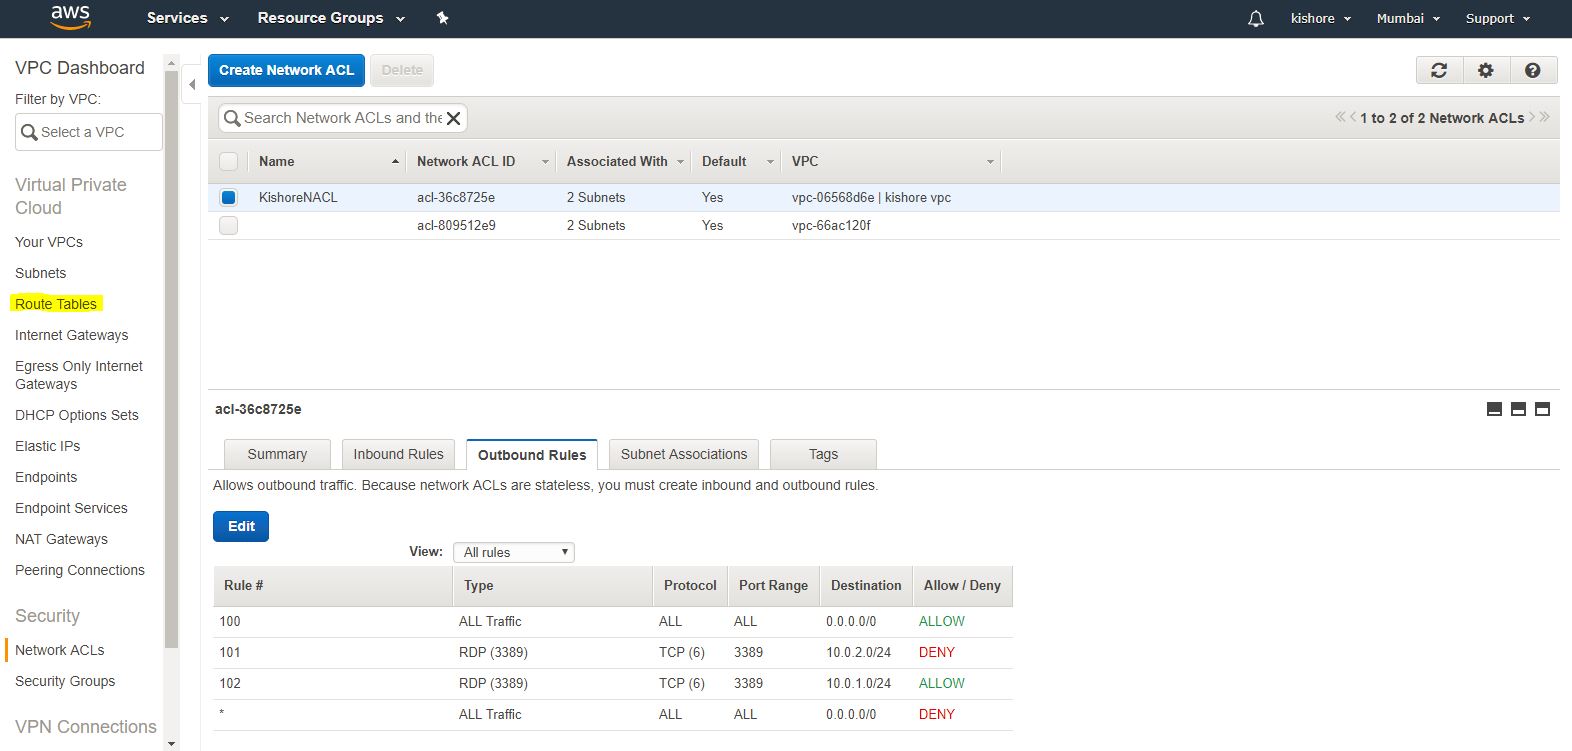Open Route Tables in the sidebar
The image size is (1572, 751).
(56, 304)
